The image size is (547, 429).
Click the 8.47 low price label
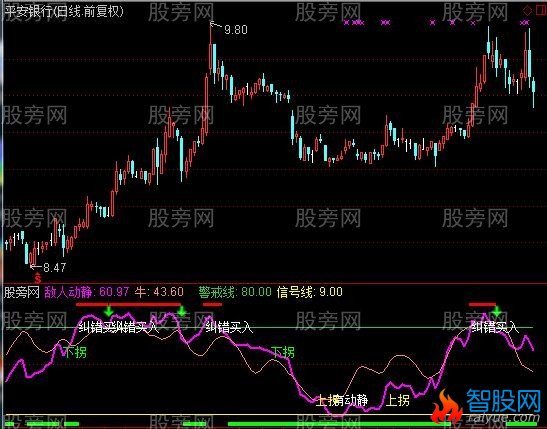point(54,268)
